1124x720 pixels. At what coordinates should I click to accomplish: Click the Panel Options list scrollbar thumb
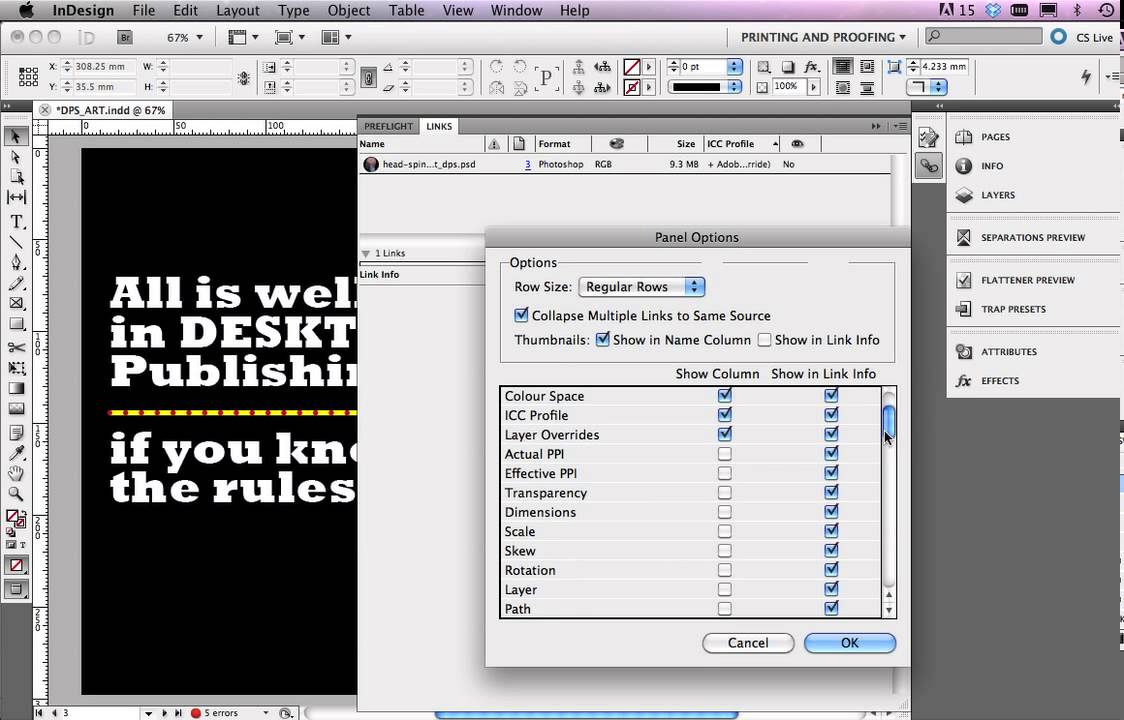point(889,420)
